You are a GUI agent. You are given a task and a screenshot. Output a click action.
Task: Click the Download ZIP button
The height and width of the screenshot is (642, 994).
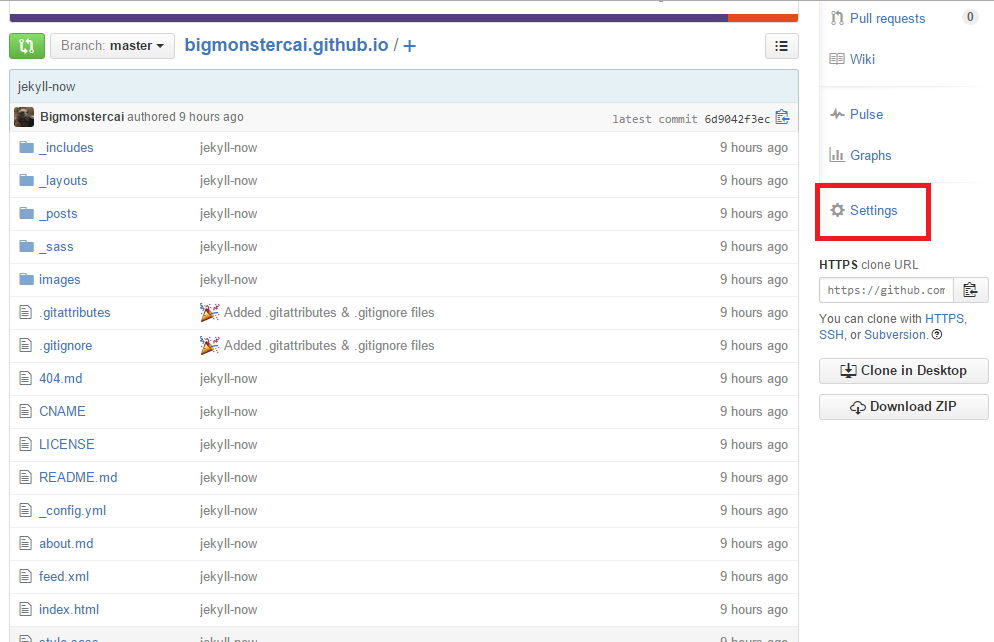(x=903, y=407)
